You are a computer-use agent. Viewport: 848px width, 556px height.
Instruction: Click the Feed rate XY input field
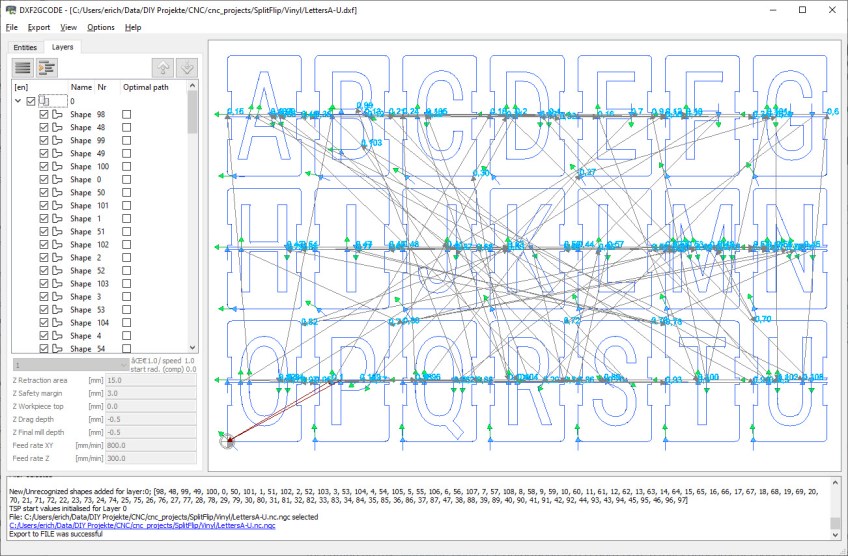(x=150, y=445)
